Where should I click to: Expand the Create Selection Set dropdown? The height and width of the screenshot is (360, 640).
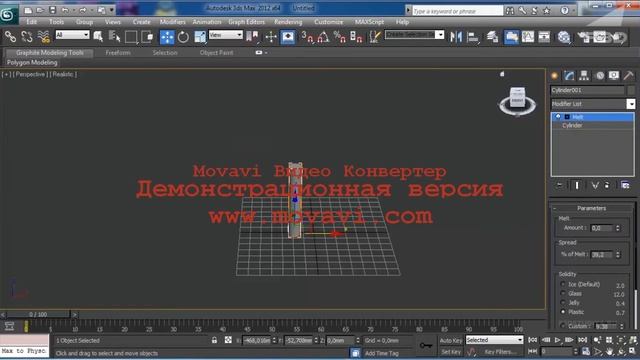(440, 35)
